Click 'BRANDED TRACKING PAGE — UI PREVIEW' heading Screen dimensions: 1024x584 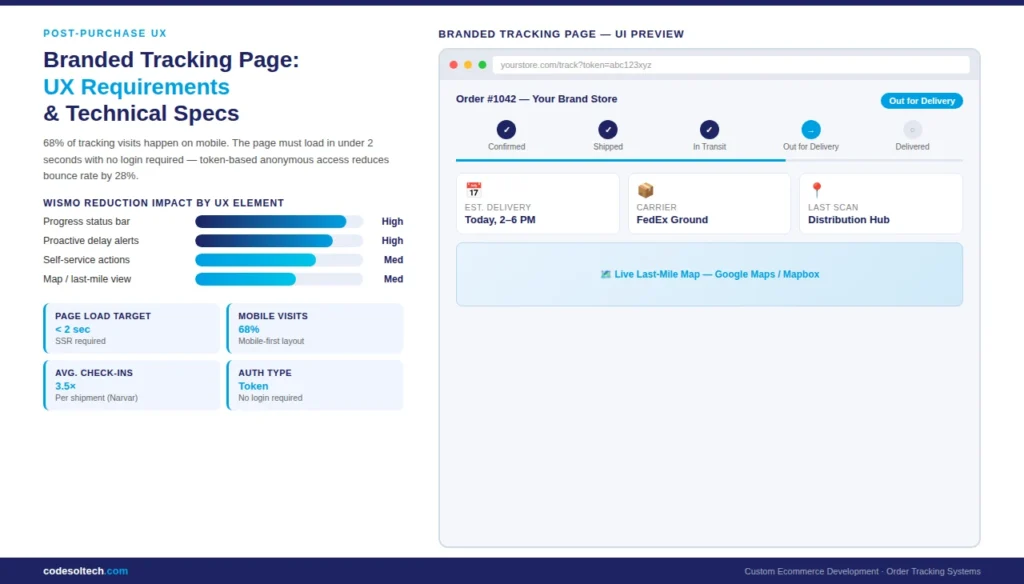pyautogui.click(x=561, y=34)
